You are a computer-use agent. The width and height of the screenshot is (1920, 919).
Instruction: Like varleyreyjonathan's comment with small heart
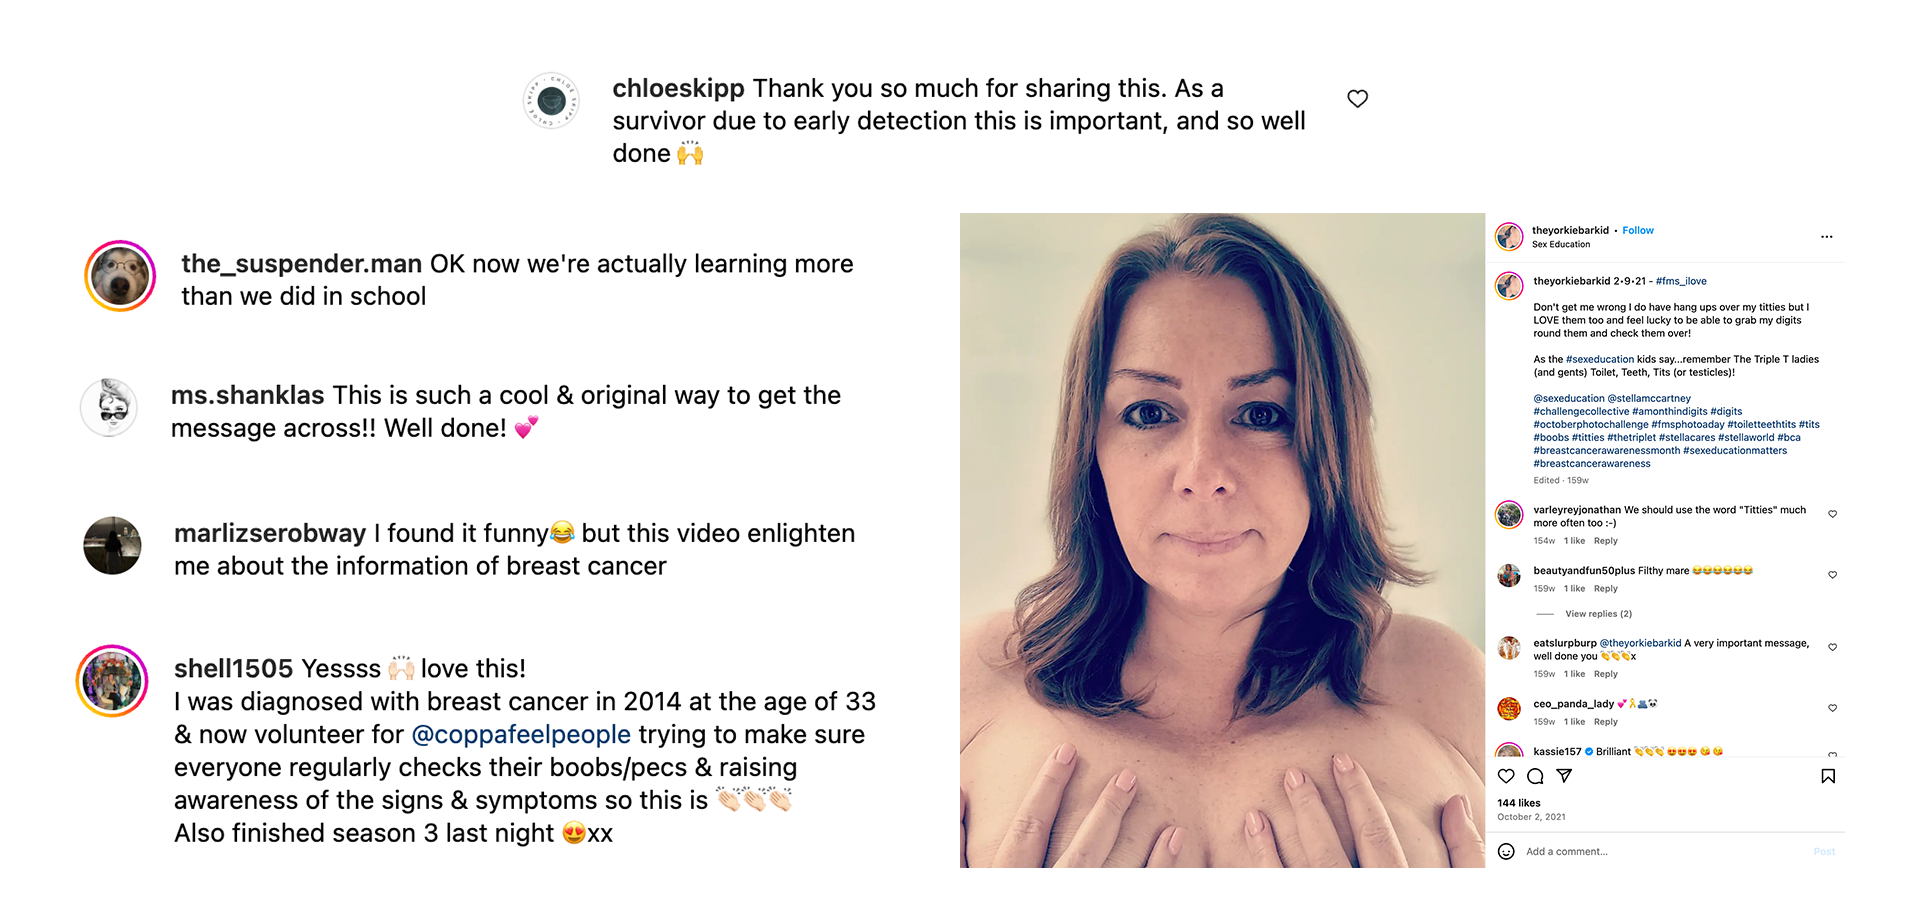click(1832, 514)
